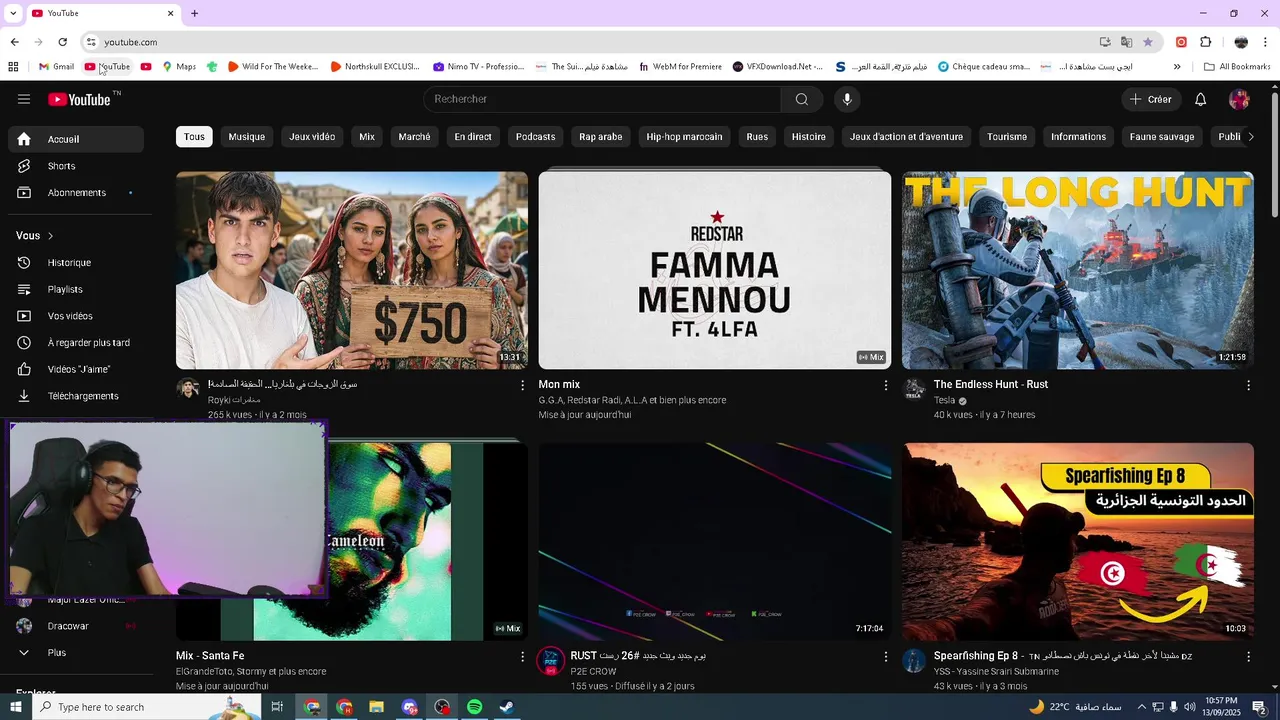Open options menu for Mon mix
Screen dimensions: 1280x720
click(x=885, y=385)
